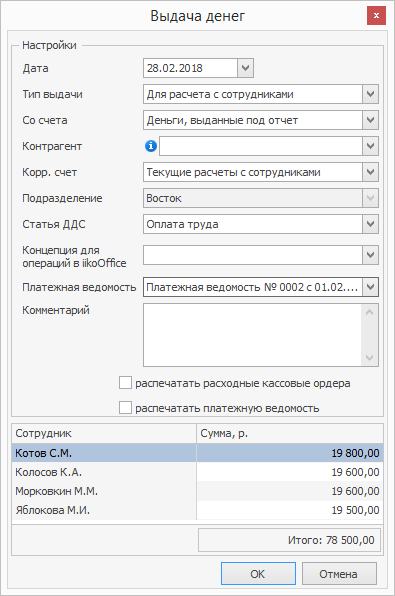Enable распечатать расходные кассовые ордера checkbox
Viewport: 395px width, 596px height.
125,383
